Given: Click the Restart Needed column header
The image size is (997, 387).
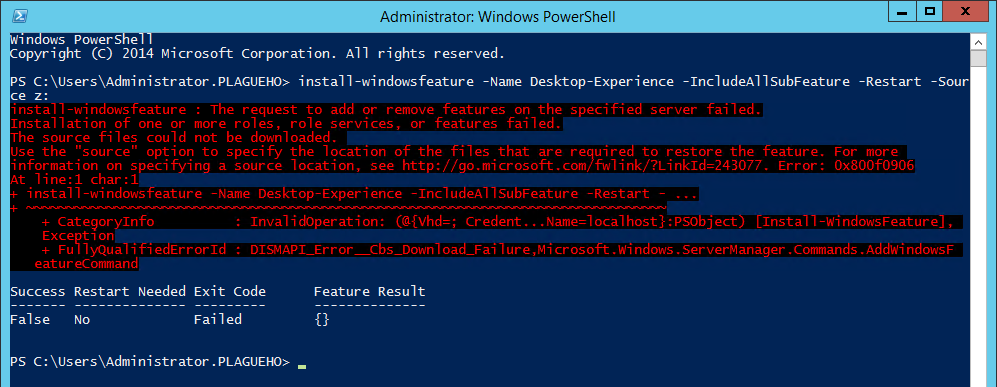Looking at the screenshot, I should point(130,292).
